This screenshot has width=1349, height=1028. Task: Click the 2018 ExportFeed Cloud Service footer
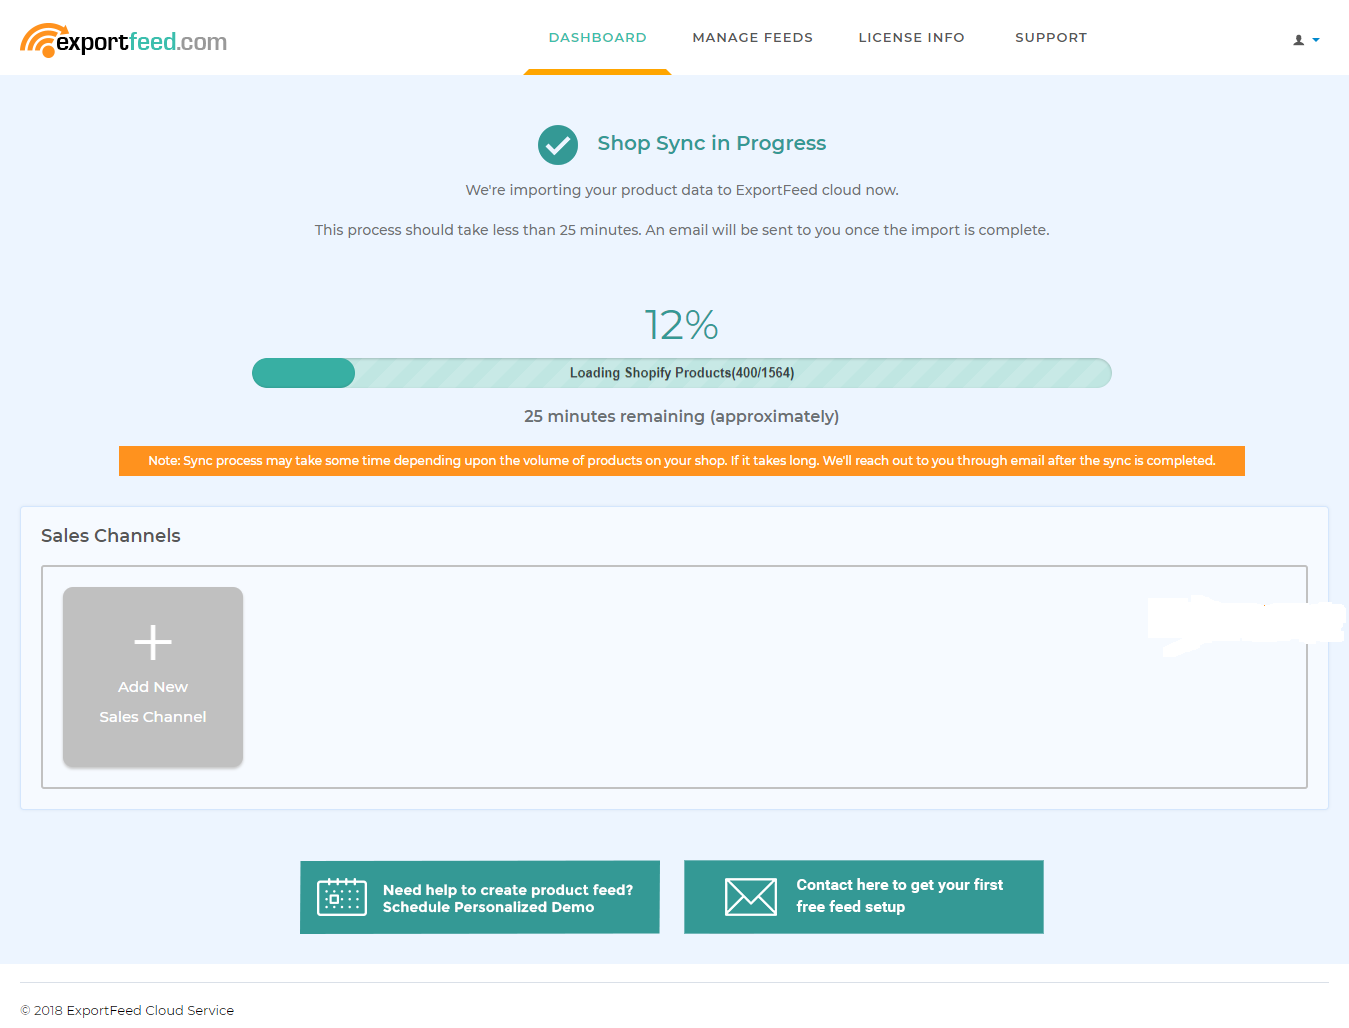click(127, 1010)
